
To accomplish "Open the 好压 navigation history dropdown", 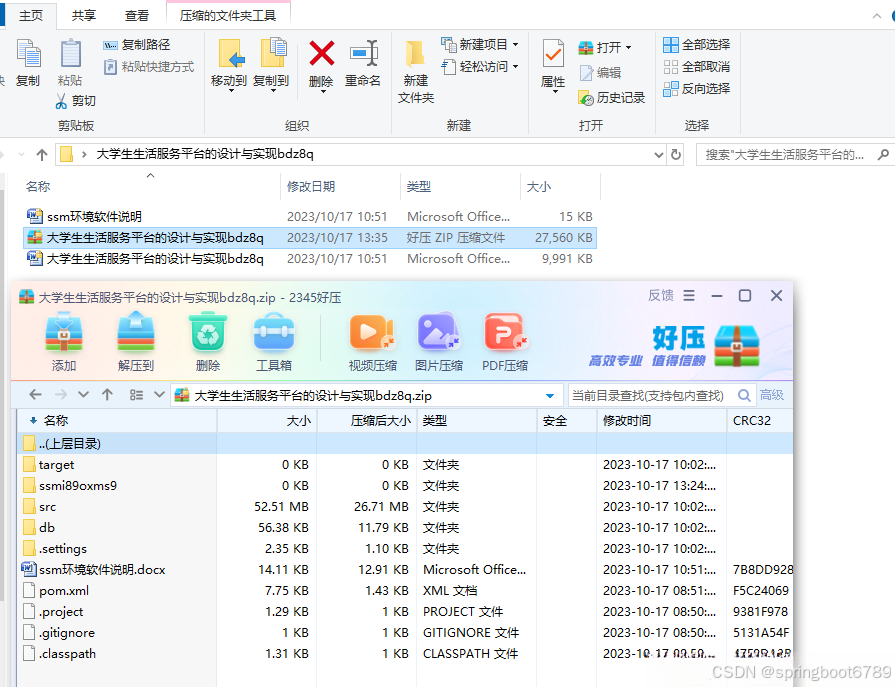I will click(x=83, y=395).
